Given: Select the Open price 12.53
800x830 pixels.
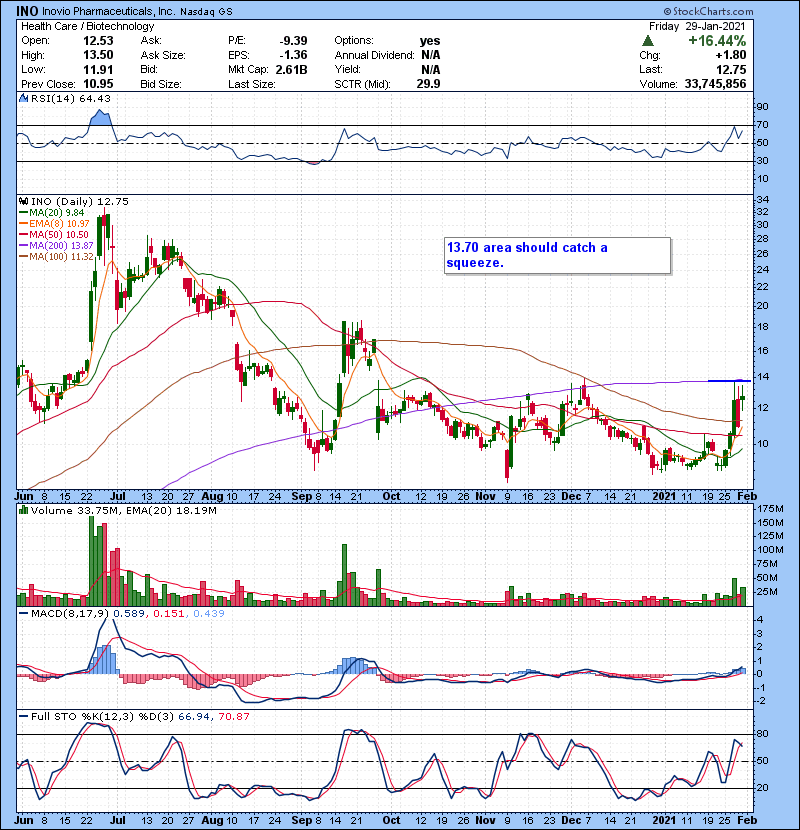Looking at the screenshot, I should (98, 41).
